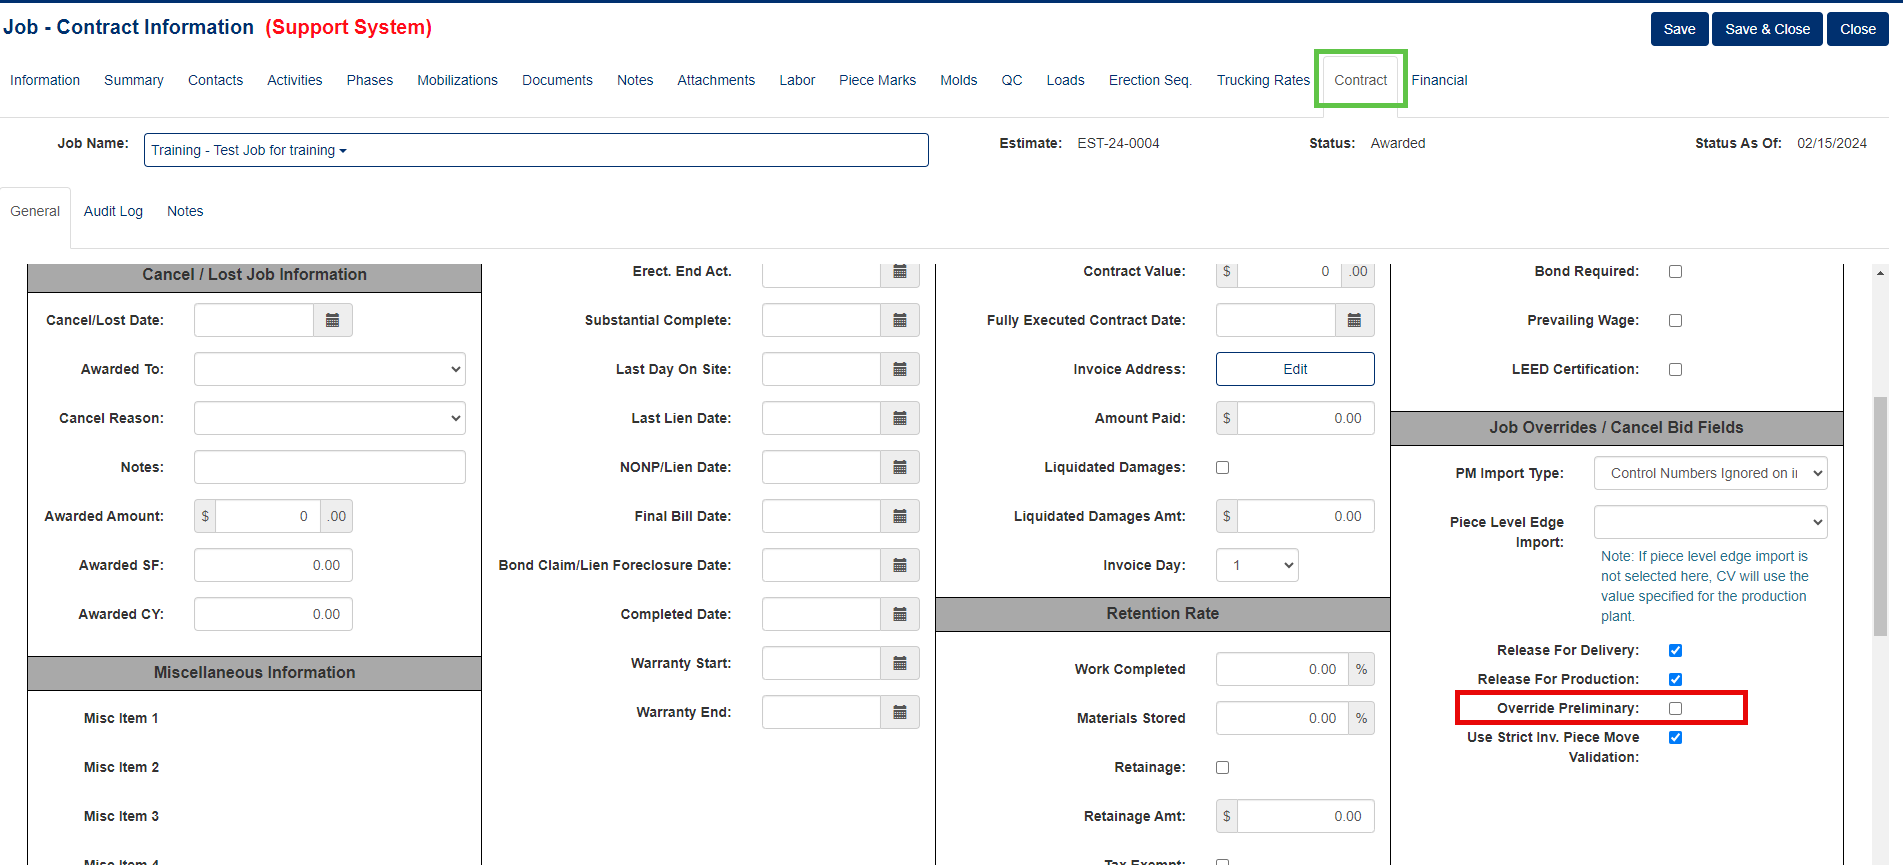Screen dimensions: 1903x865
Task: Disable Use Strict Inv. Piece Move Validation
Action: click(1676, 737)
